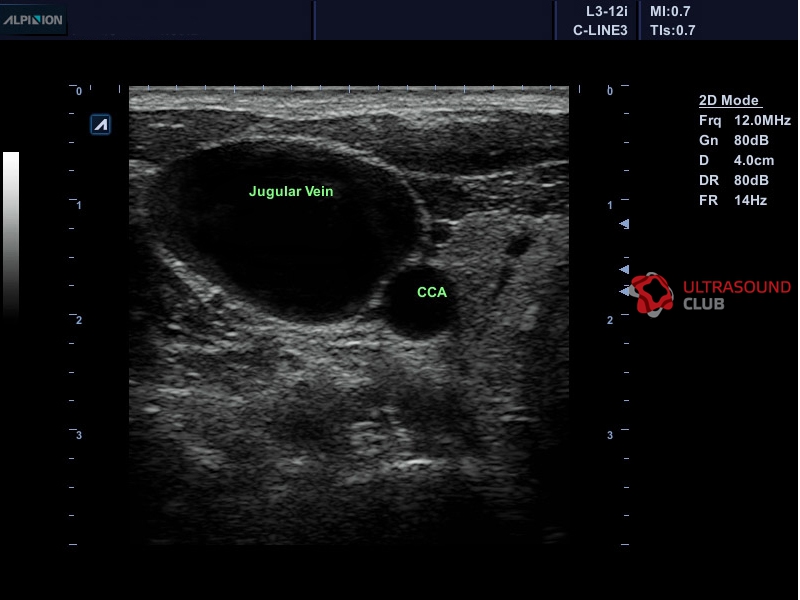This screenshot has width=800, height=600.
Task: Click the 3 cm mark on right depth scale
Action: tap(610, 435)
